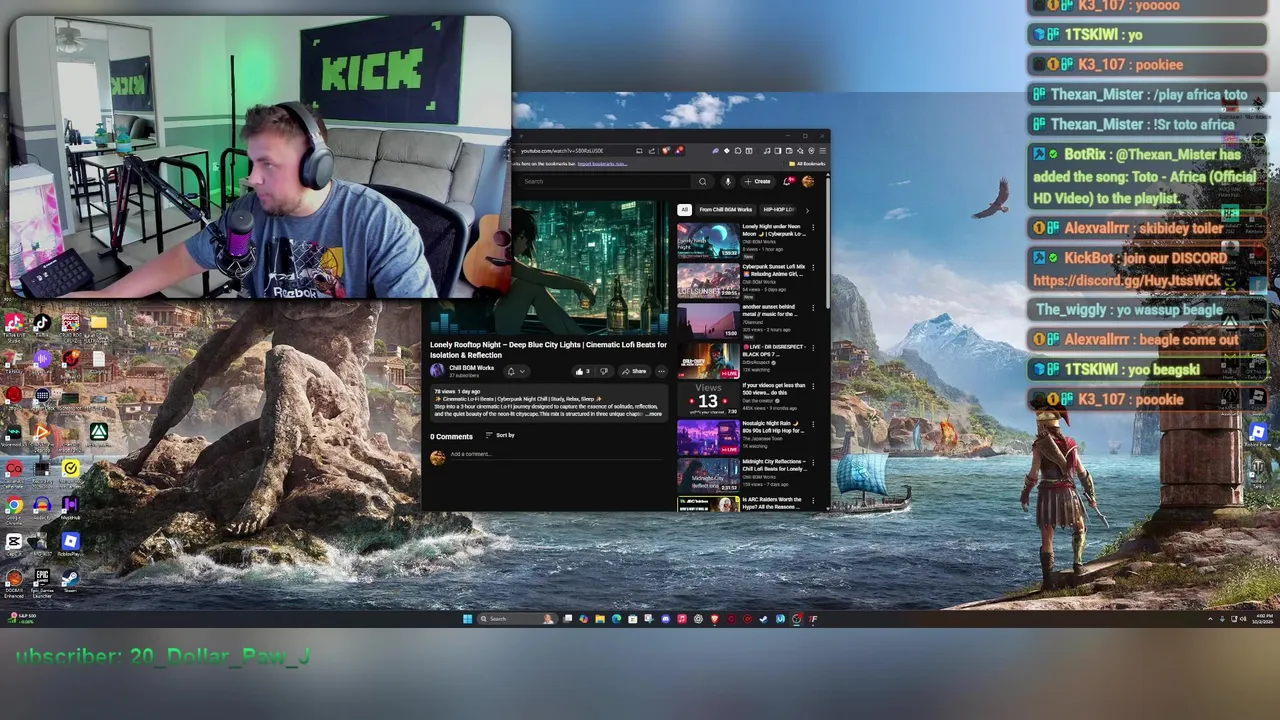Click the S&P 500 taskbar widget
1280x720 pixels.
[20, 619]
